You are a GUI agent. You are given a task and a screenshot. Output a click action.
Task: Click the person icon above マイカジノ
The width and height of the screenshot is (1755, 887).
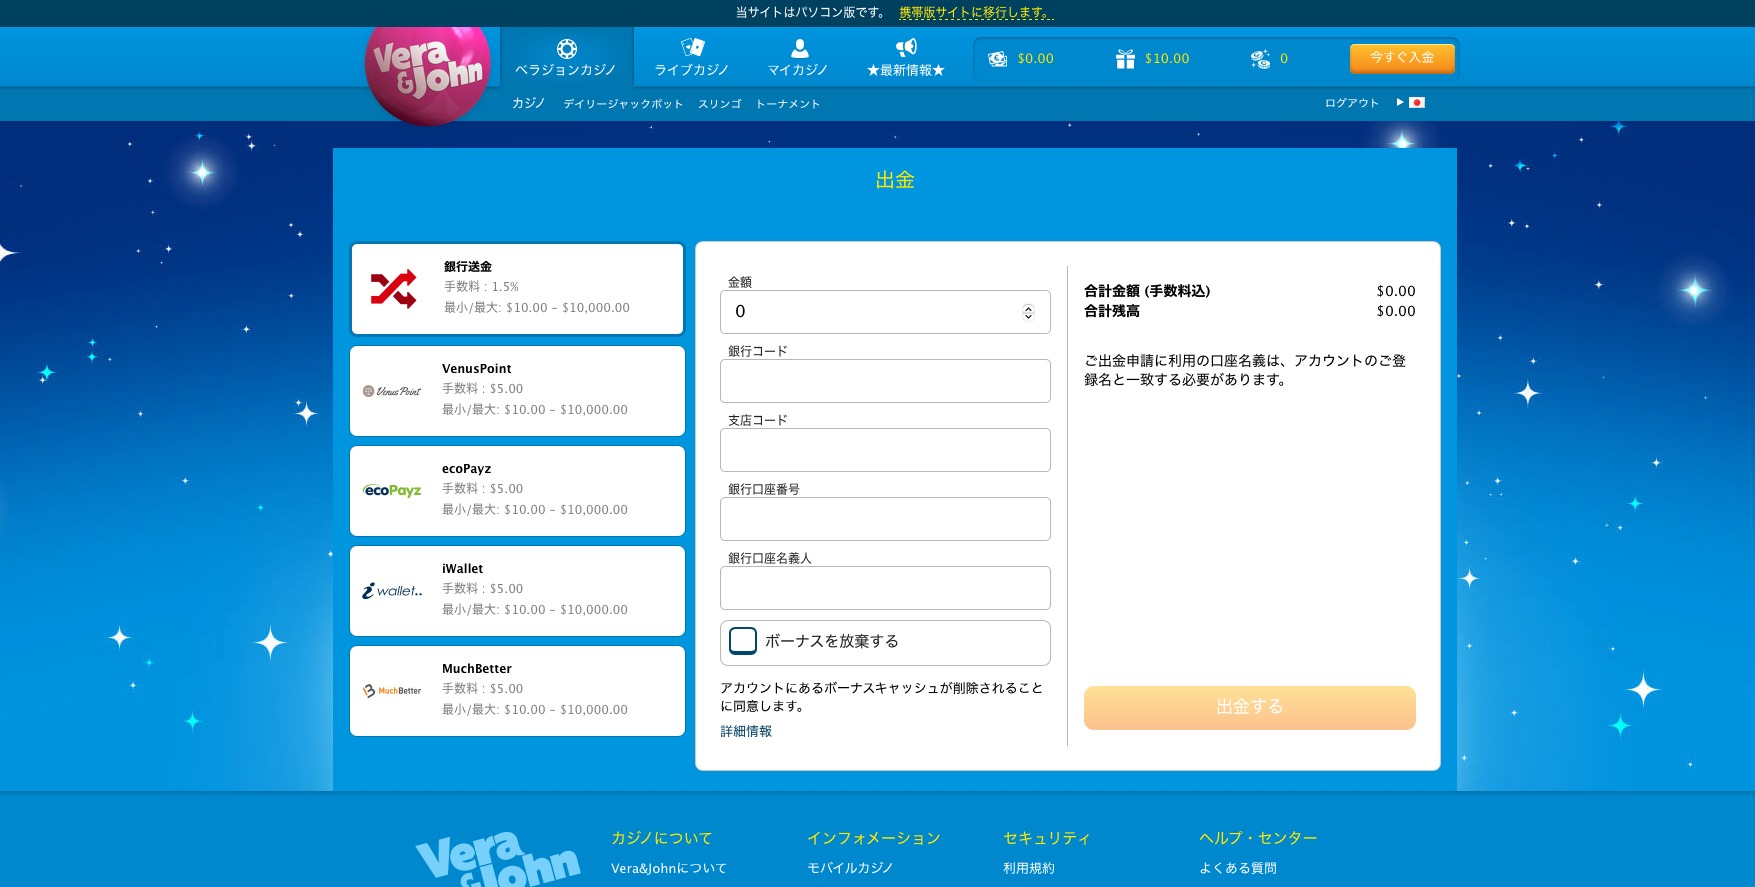coord(799,48)
